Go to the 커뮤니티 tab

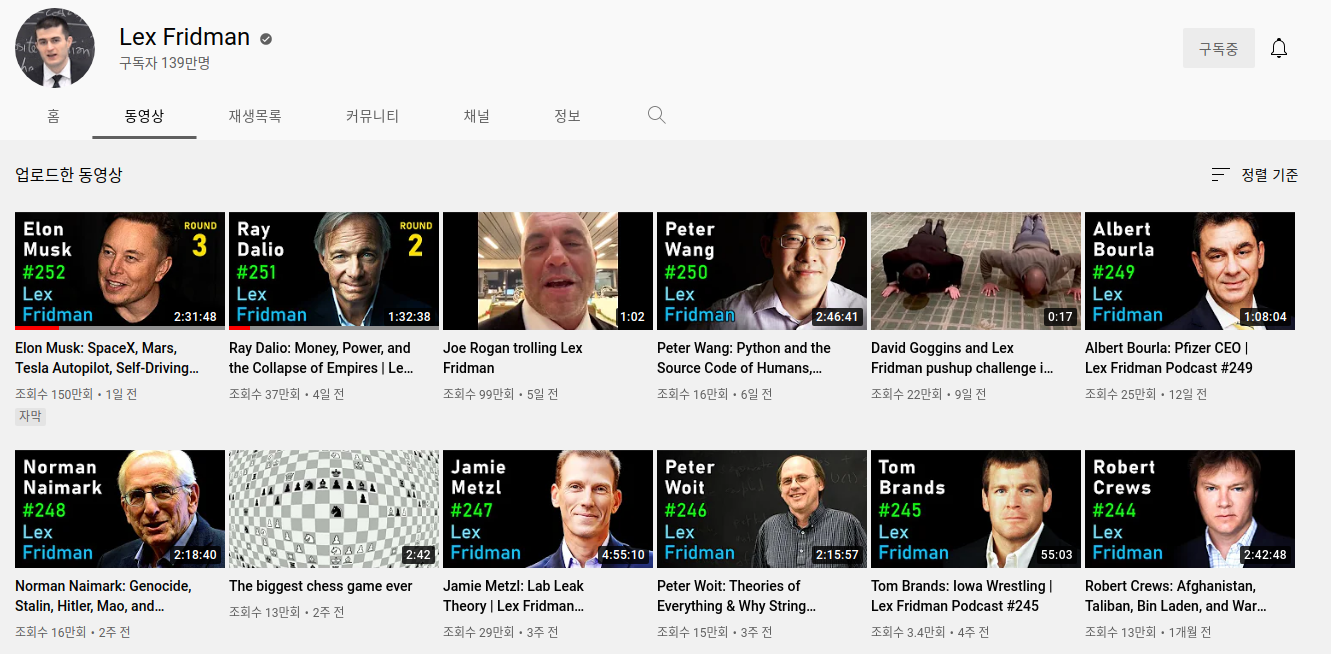click(x=372, y=116)
